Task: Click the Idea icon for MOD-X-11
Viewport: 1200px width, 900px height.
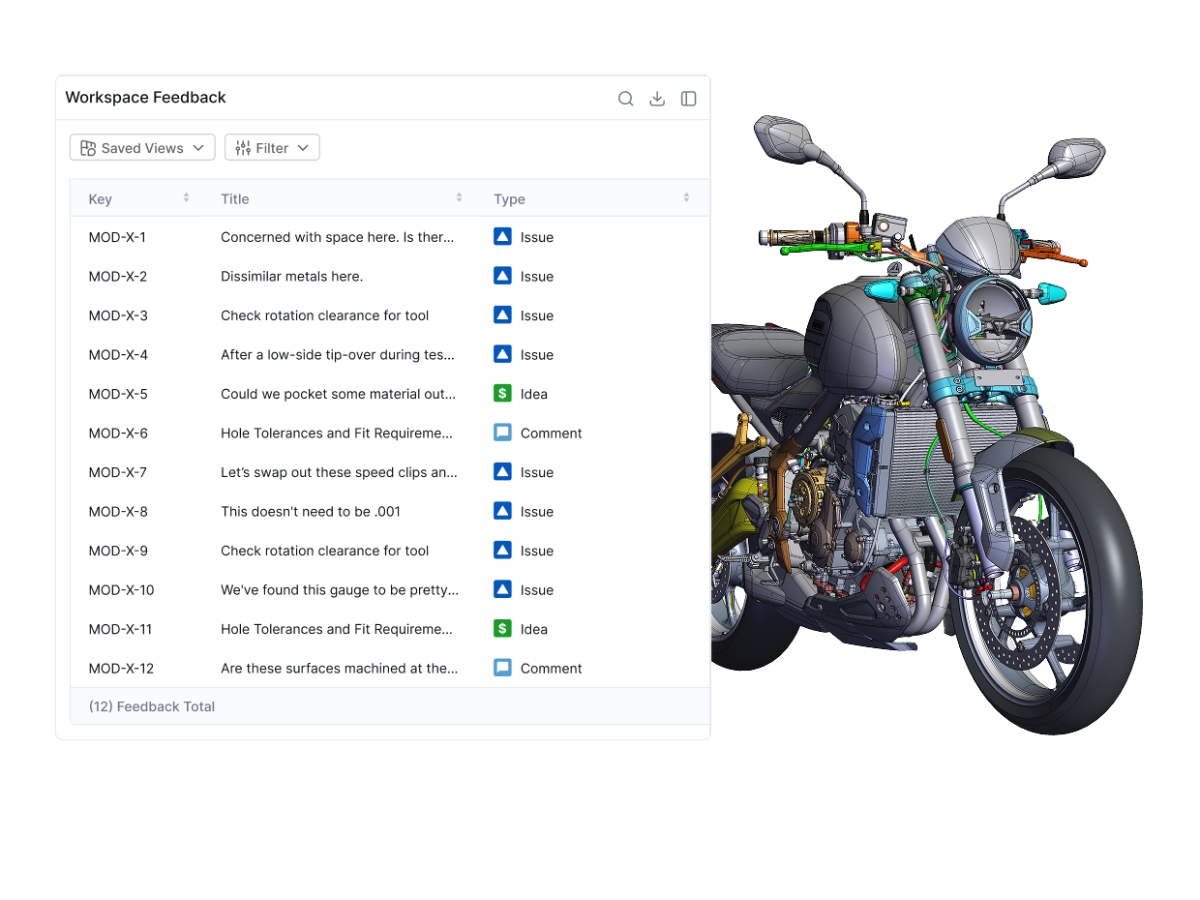Action: coord(503,629)
